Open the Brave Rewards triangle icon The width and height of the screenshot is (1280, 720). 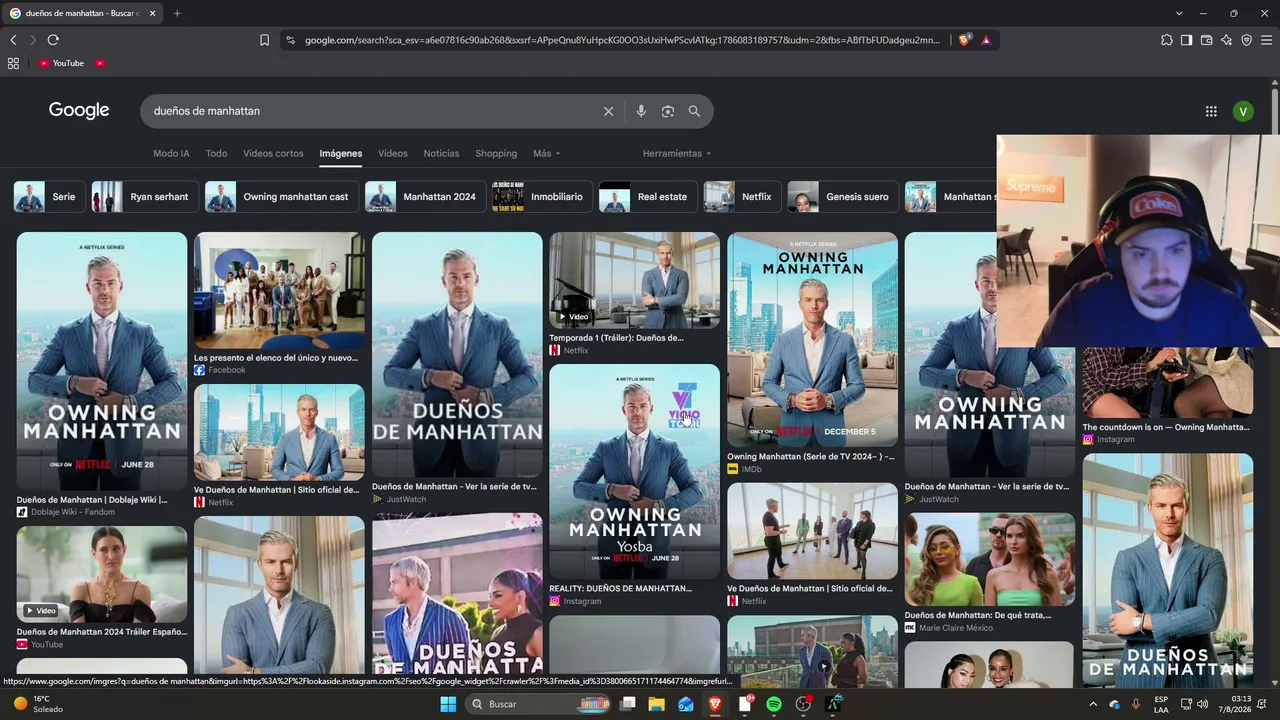(x=986, y=40)
